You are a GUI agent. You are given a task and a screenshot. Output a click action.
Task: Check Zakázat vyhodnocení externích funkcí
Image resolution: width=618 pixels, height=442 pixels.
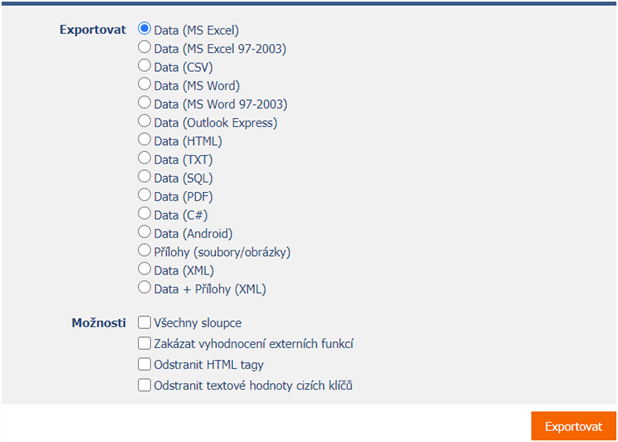click(144, 343)
